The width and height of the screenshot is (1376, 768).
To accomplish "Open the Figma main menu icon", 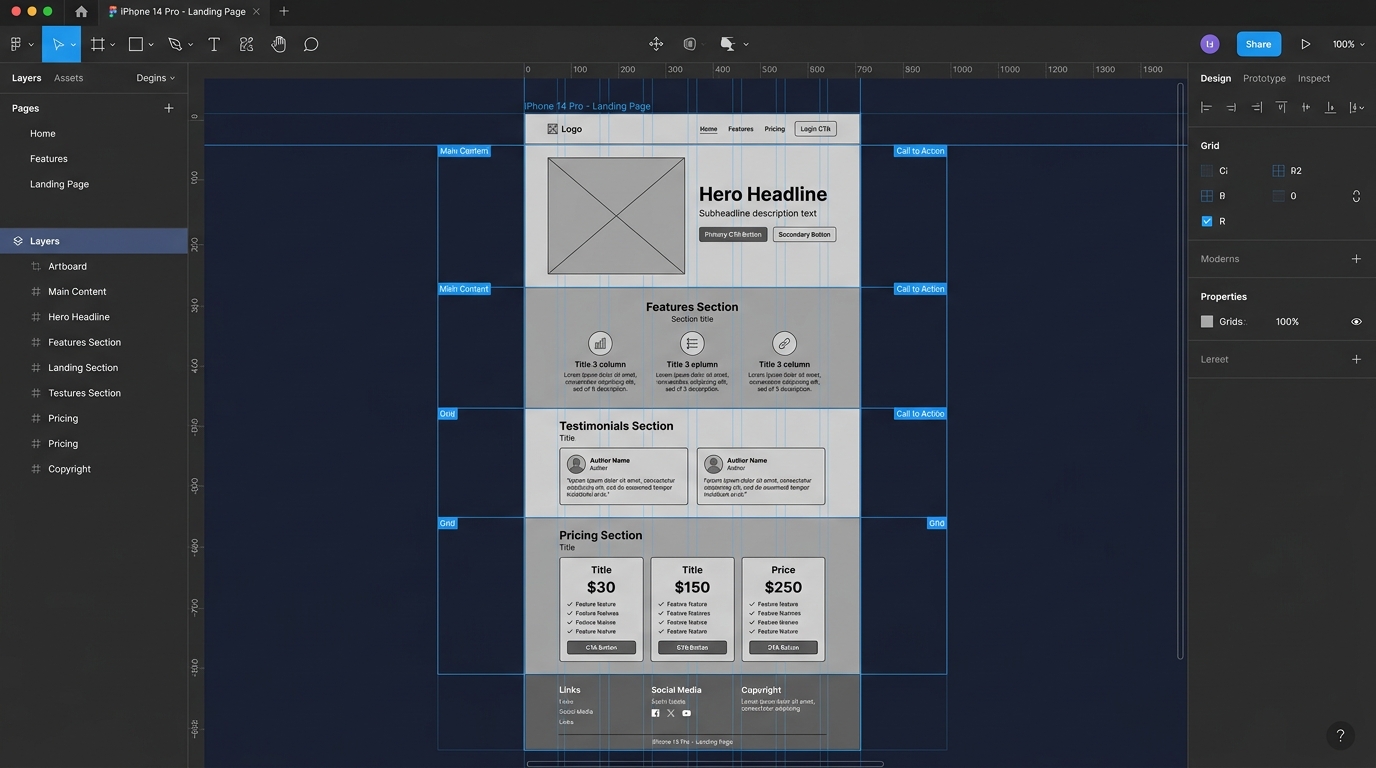I will [x=16, y=44].
